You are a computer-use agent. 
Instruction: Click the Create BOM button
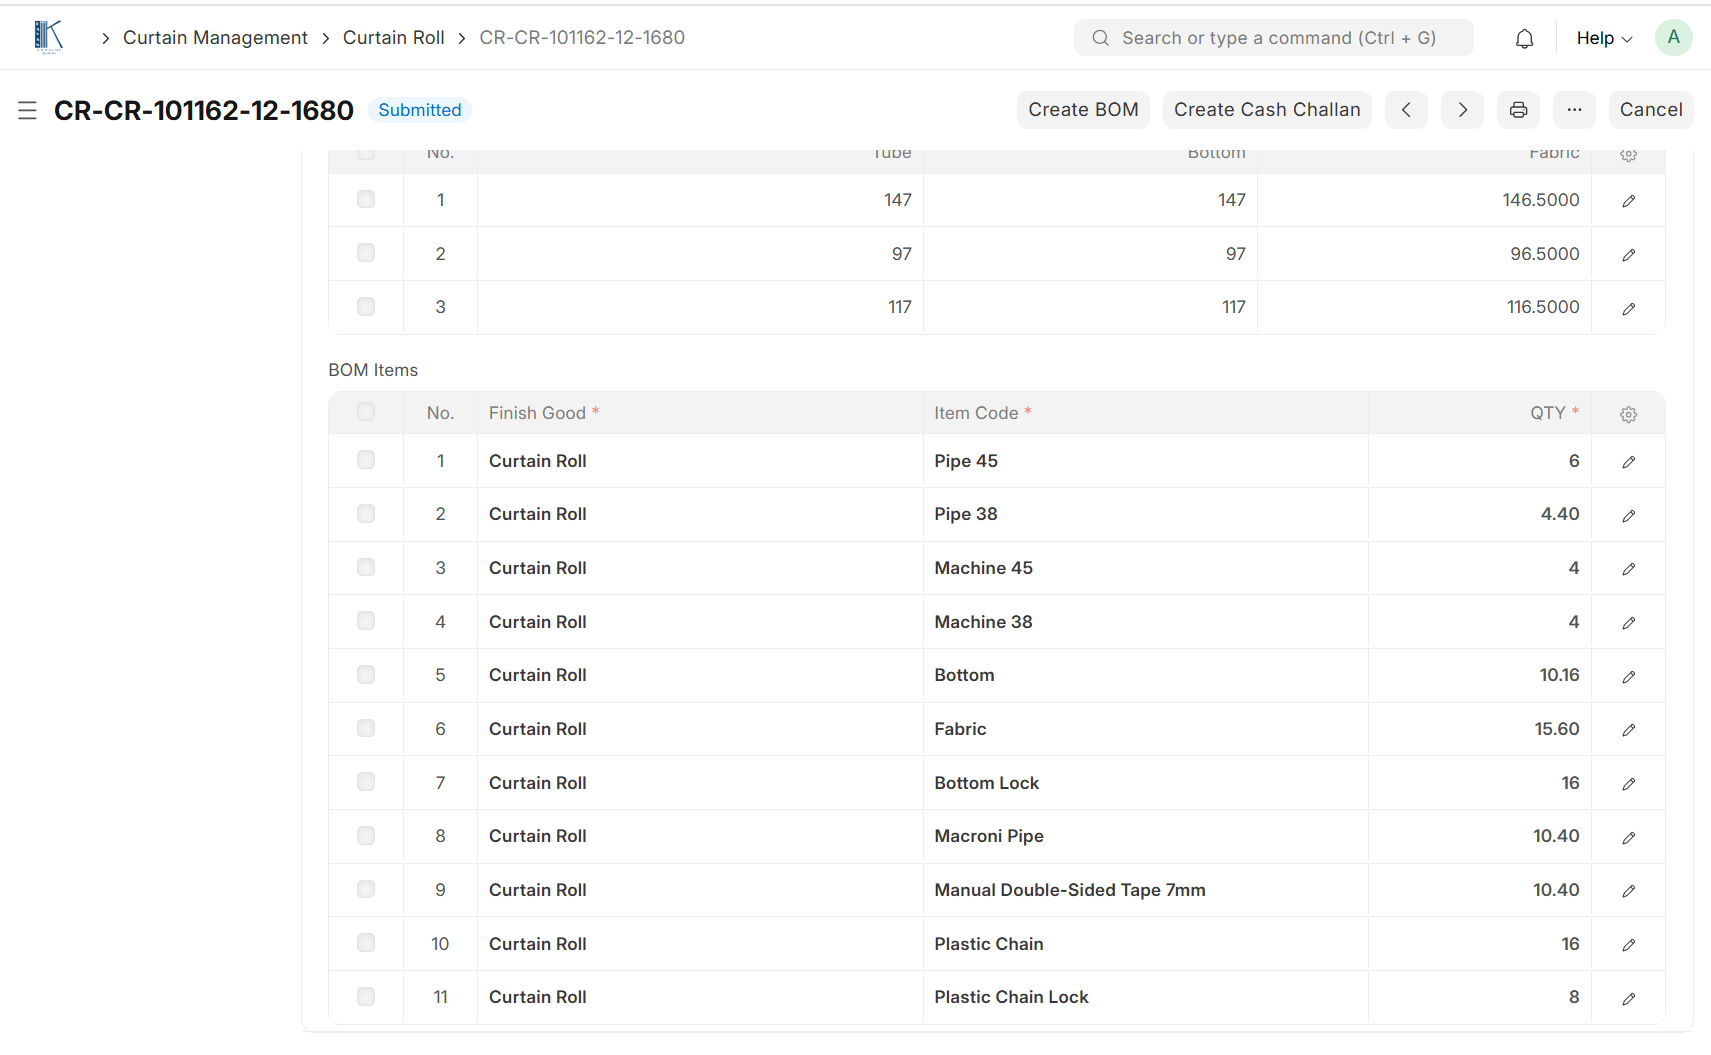point(1083,110)
